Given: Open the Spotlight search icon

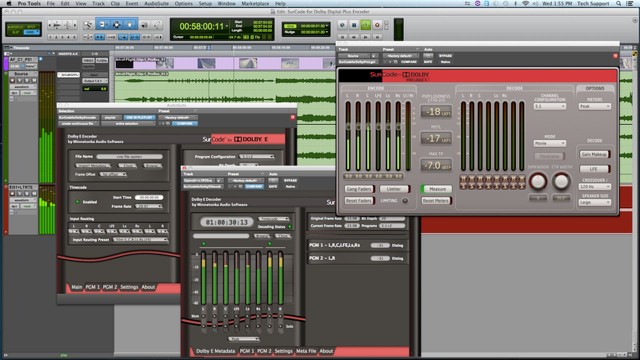Looking at the screenshot, I should (619, 3).
